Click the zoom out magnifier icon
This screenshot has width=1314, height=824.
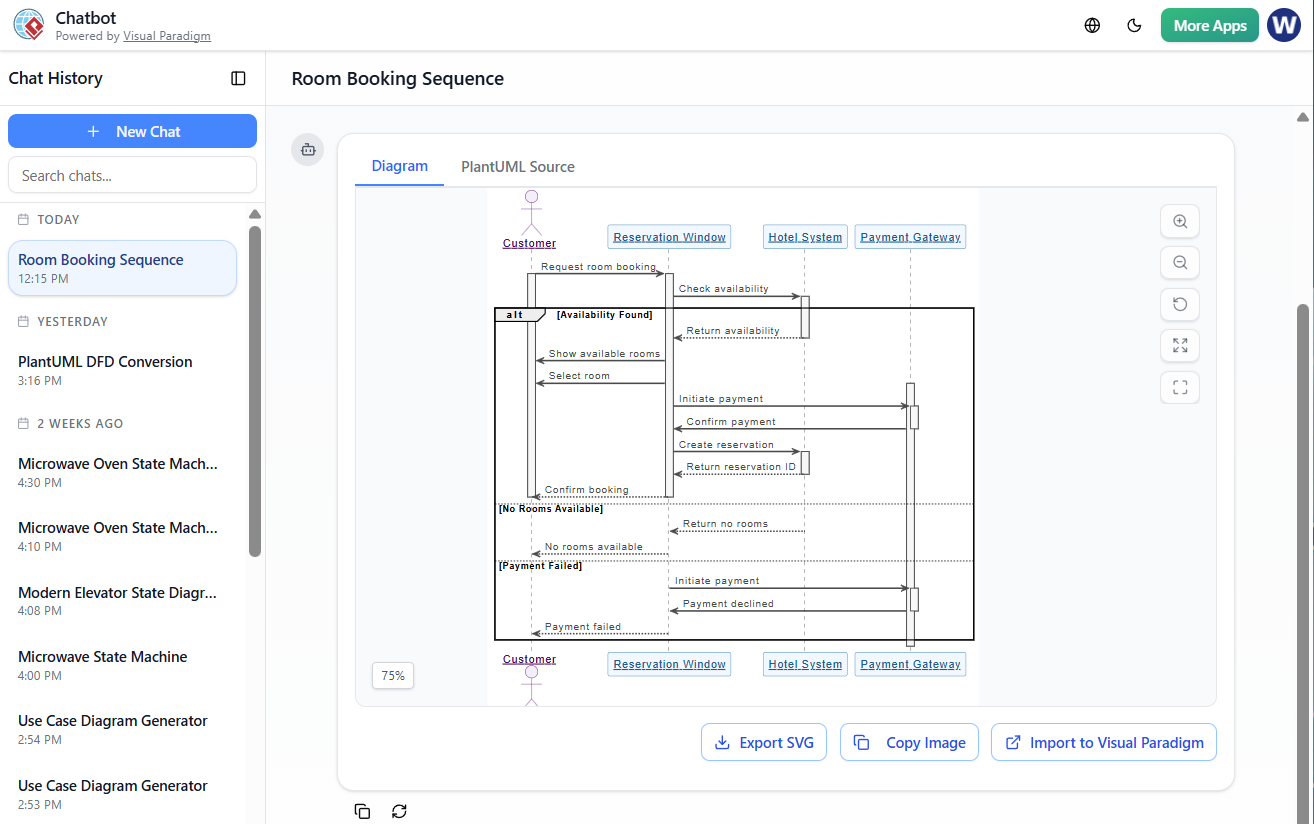coord(1180,262)
